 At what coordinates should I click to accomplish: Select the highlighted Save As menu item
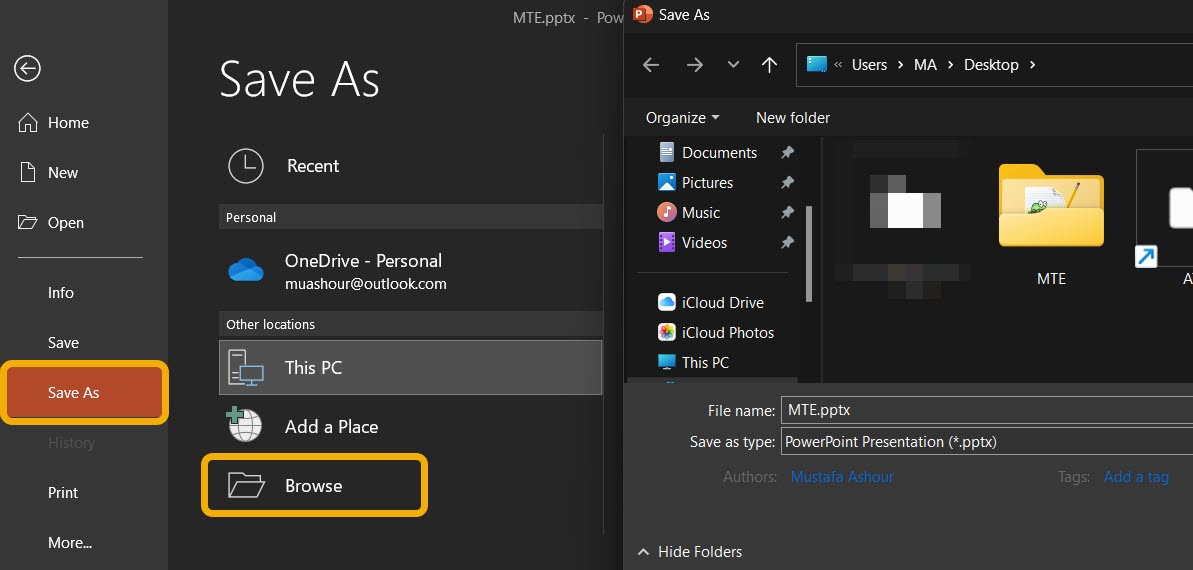pos(84,393)
